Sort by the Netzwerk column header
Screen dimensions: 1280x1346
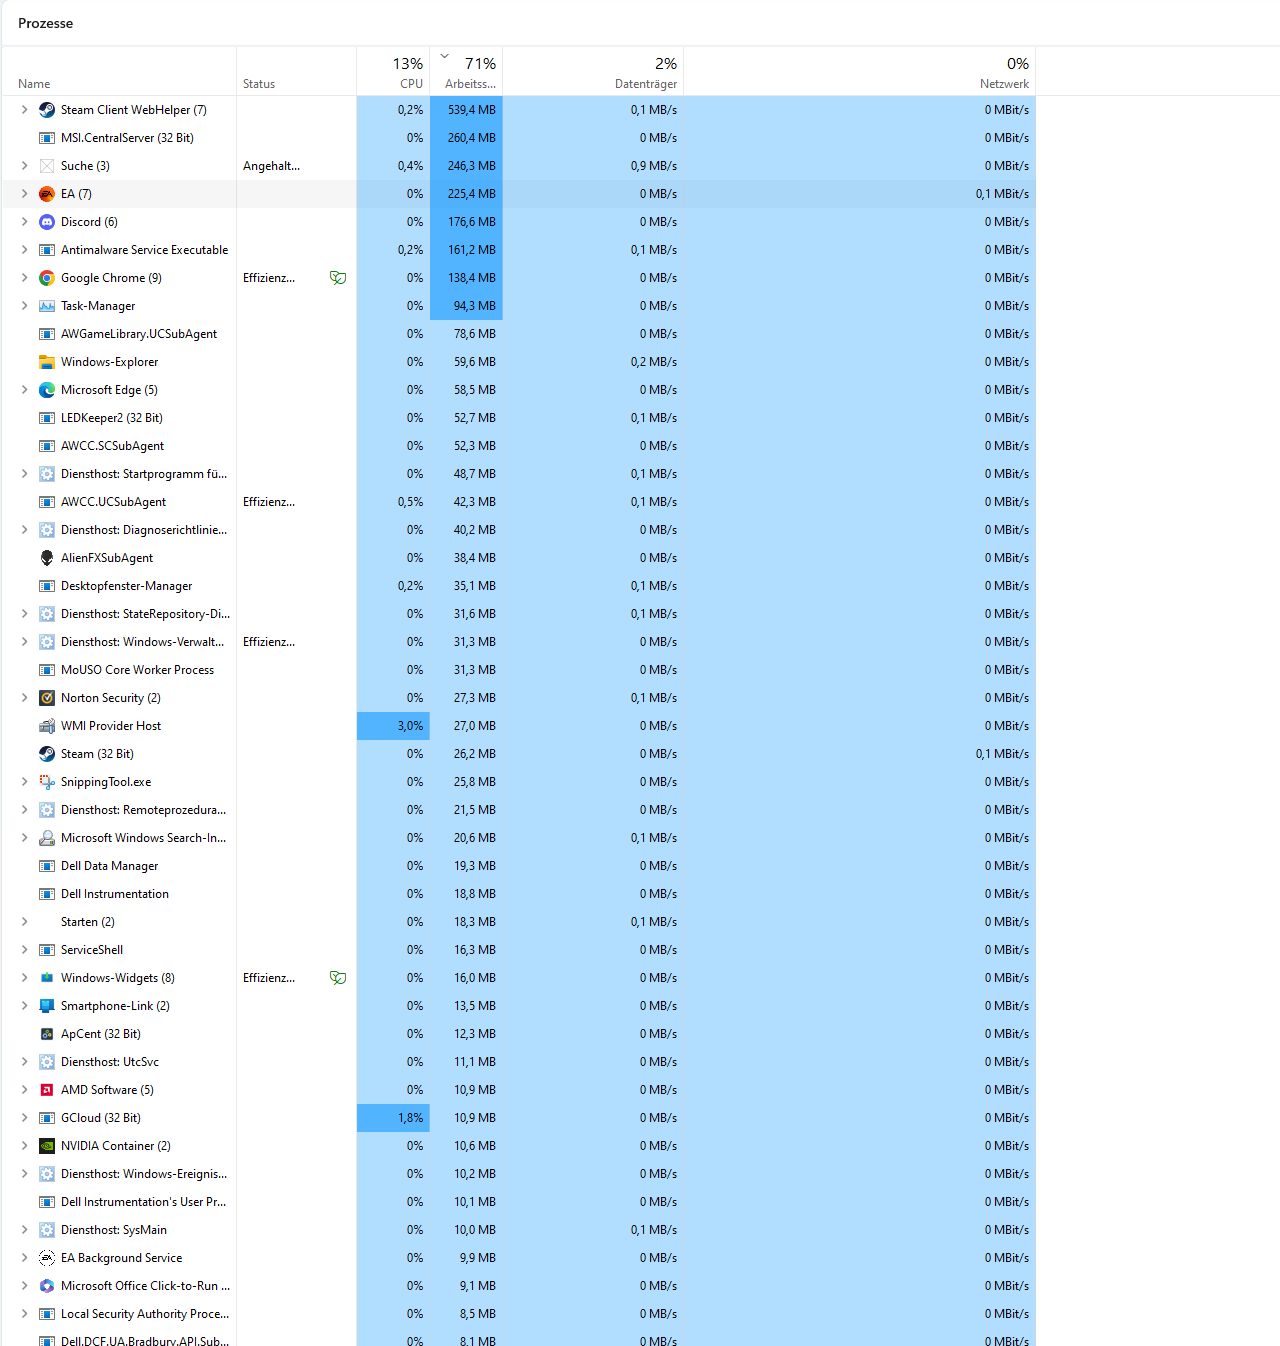point(860,71)
